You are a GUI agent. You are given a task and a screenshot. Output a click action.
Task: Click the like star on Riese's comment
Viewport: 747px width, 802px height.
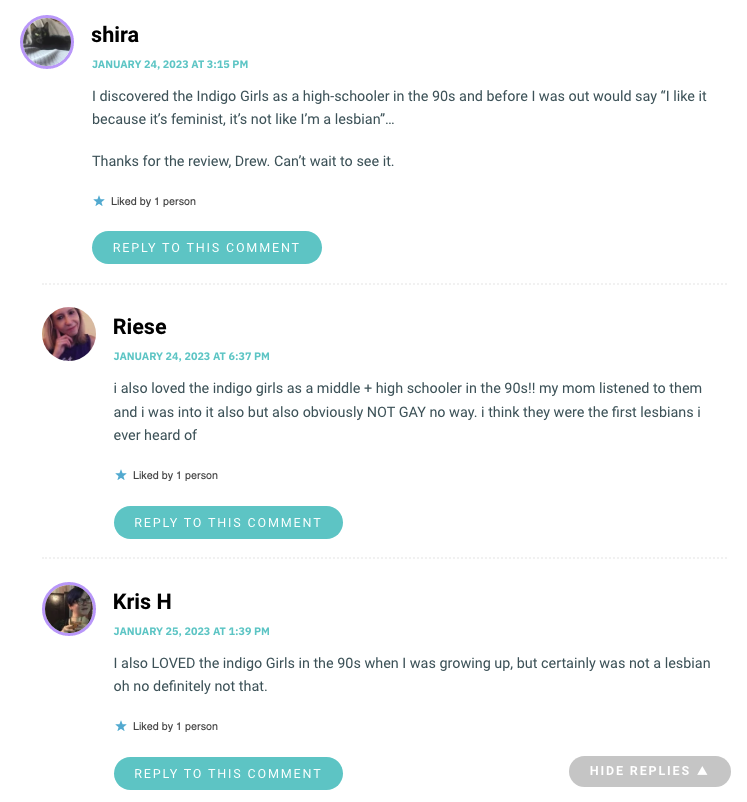121,475
